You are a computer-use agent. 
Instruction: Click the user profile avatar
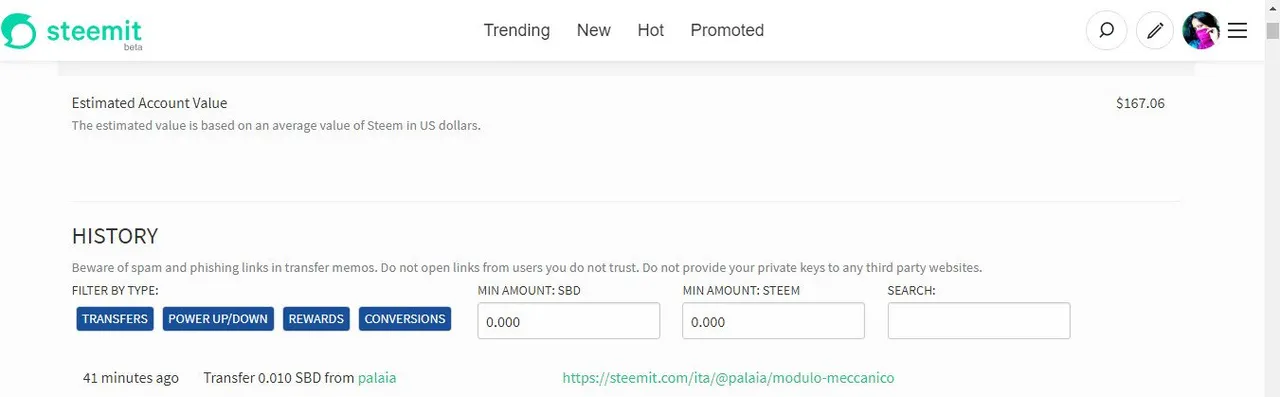[1201, 31]
